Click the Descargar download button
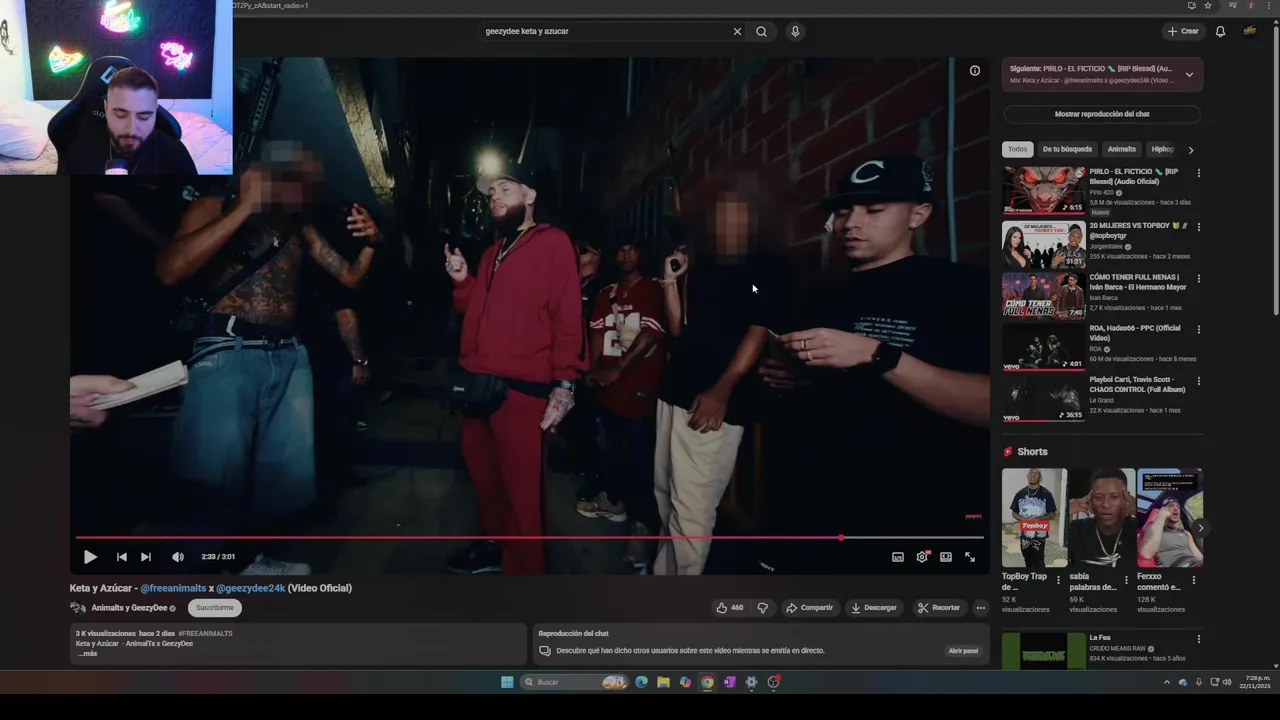This screenshot has width=1280, height=720. click(874, 607)
